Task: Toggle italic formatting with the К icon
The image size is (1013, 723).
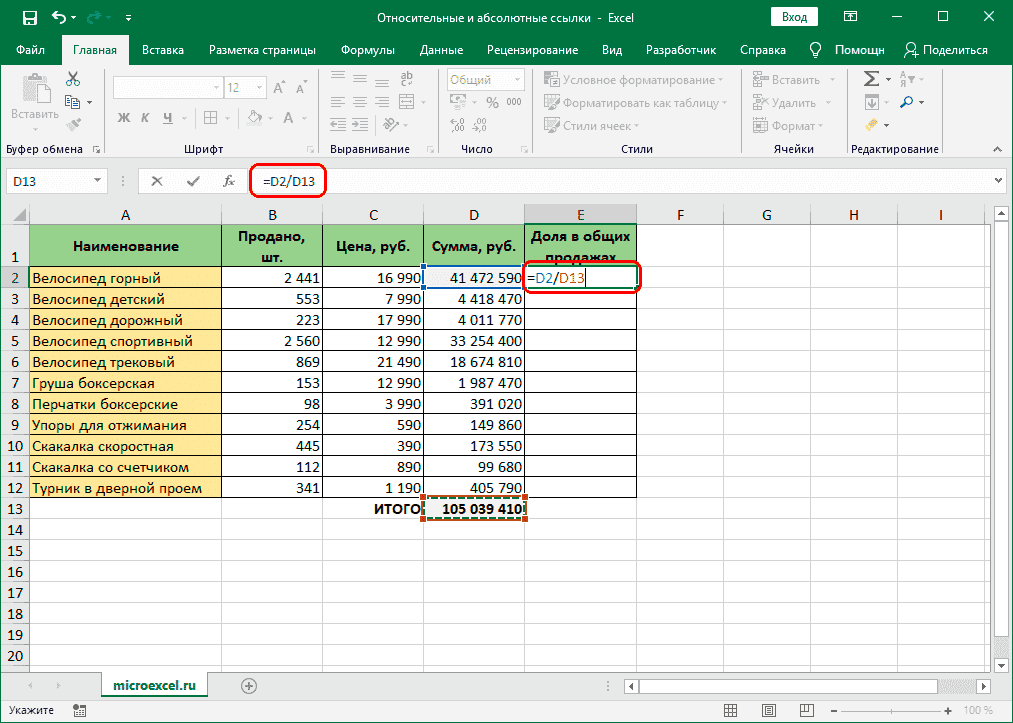Action: 147,117
